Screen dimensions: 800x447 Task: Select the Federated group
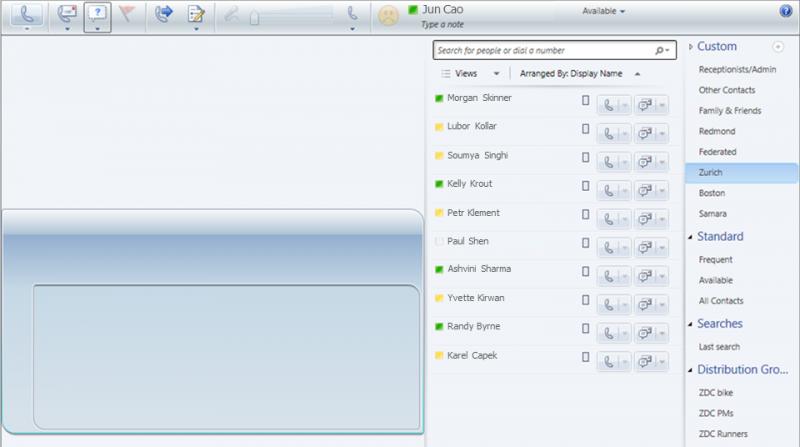click(x=717, y=152)
